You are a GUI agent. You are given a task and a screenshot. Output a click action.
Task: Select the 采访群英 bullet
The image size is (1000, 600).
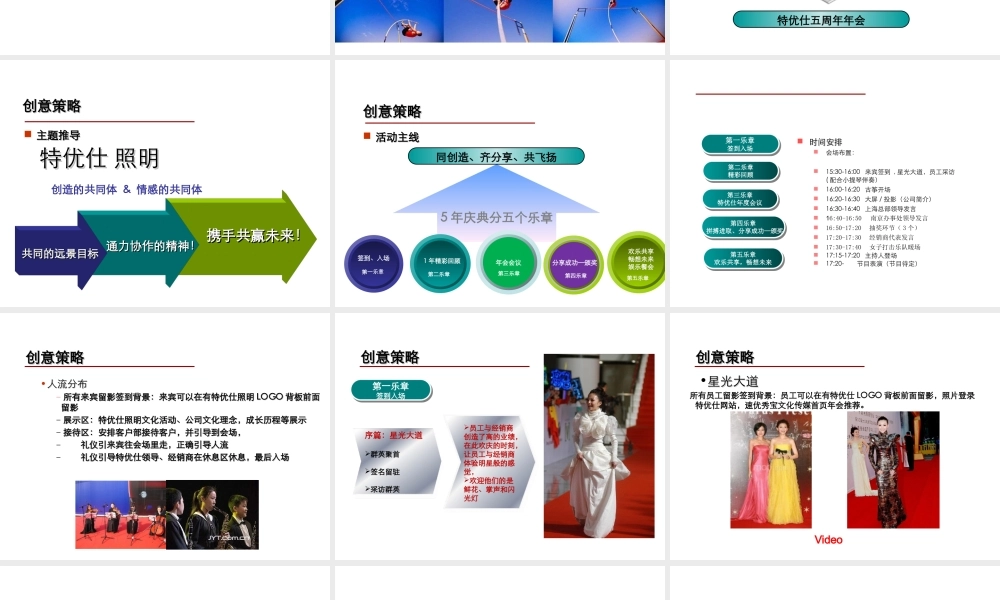click(x=383, y=489)
